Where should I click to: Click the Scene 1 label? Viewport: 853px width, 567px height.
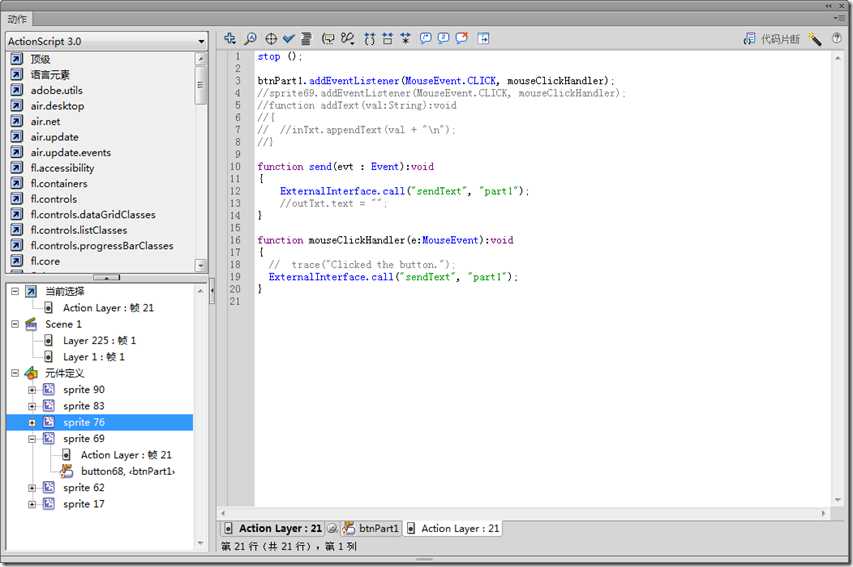pos(63,324)
